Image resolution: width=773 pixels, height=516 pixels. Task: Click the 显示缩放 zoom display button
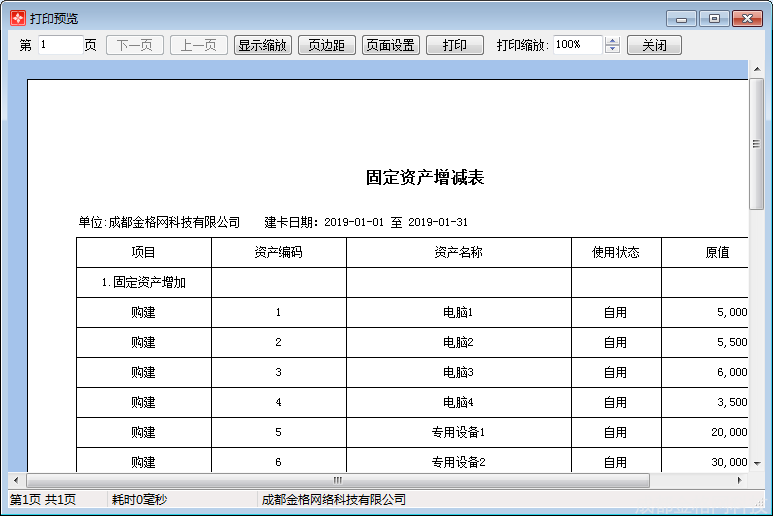tap(262, 45)
